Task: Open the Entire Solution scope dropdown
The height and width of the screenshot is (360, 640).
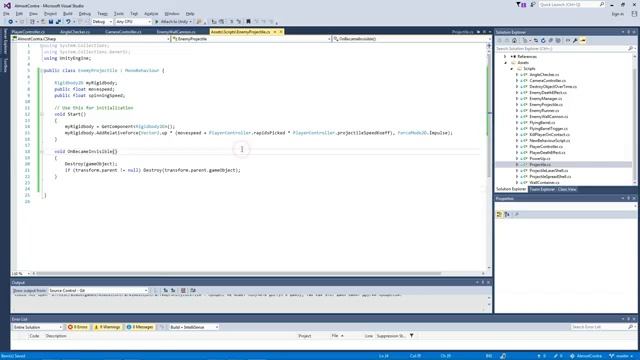Action: pos(37,327)
